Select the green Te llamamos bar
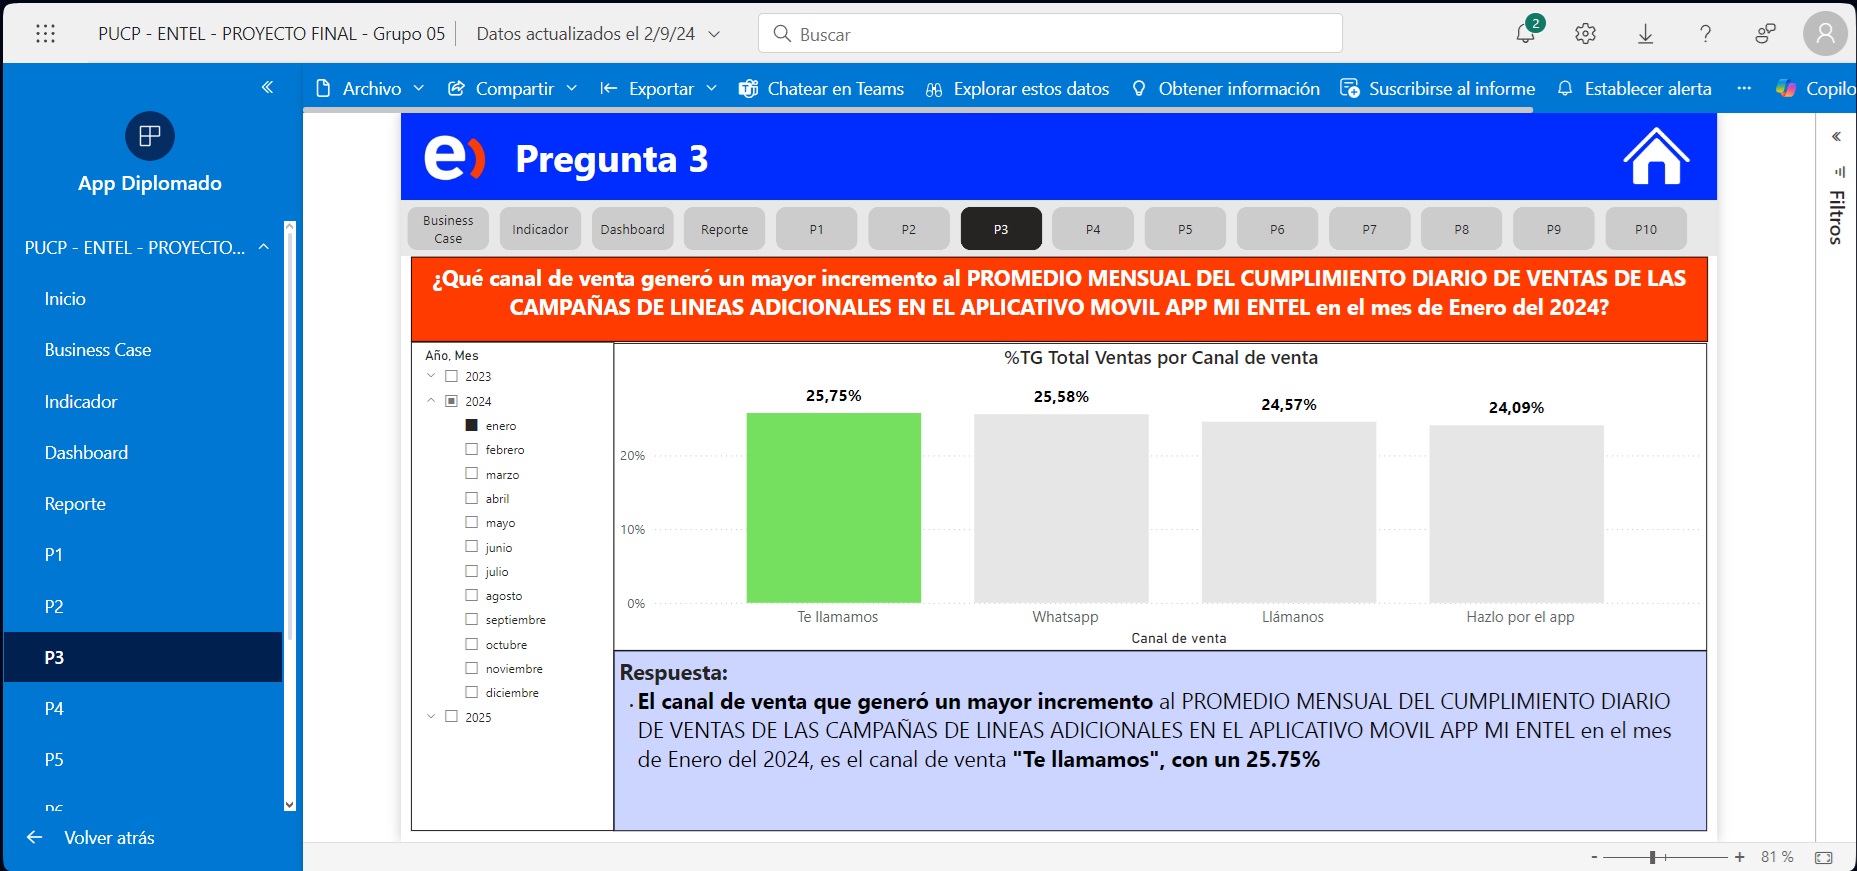Image resolution: width=1857 pixels, height=871 pixels. pos(833,508)
